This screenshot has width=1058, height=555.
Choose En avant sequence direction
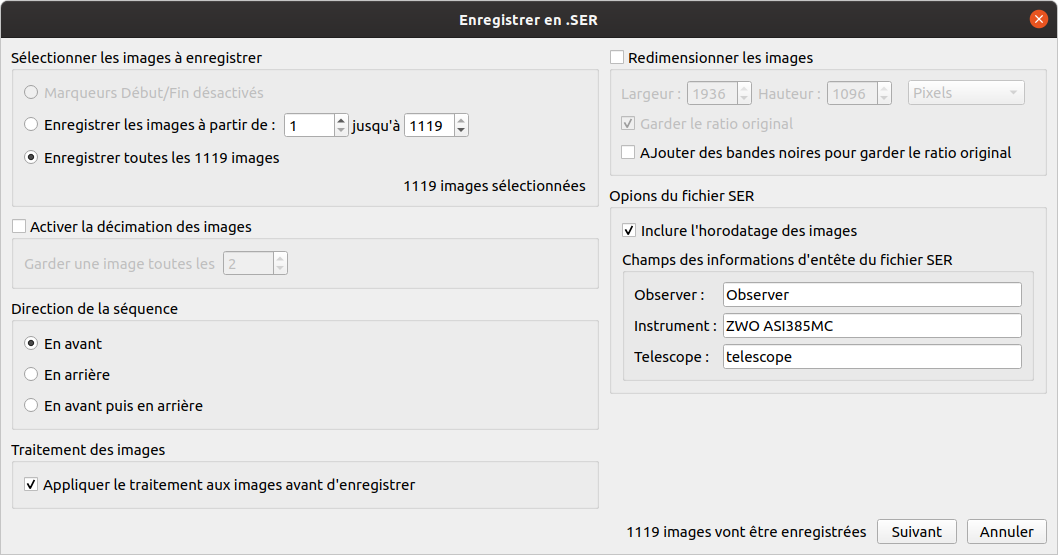point(32,343)
